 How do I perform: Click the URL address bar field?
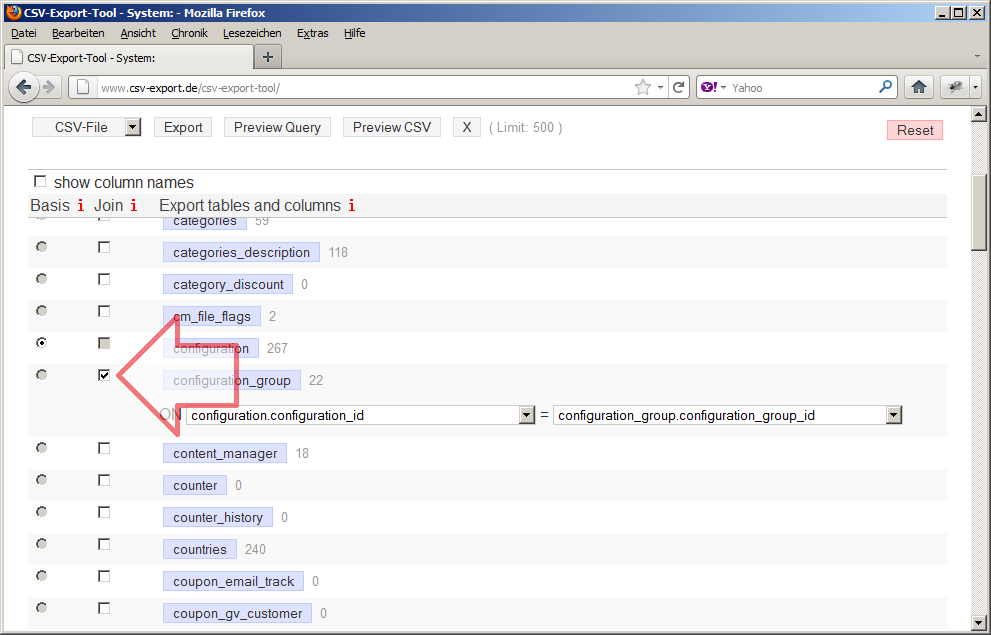pos(360,87)
